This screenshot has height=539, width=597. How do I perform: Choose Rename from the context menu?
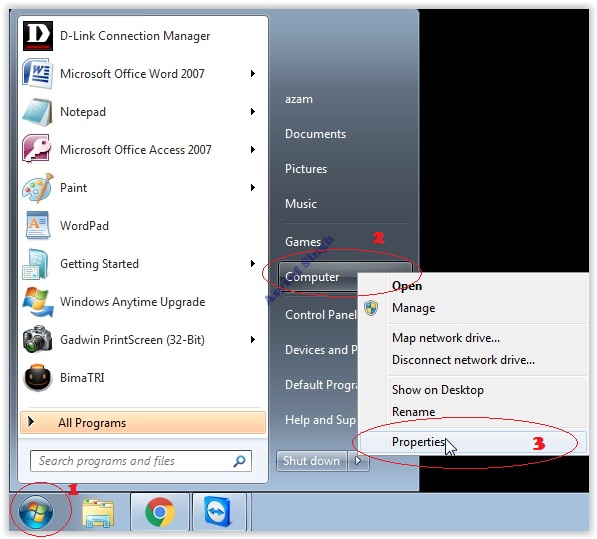(413, 411)
